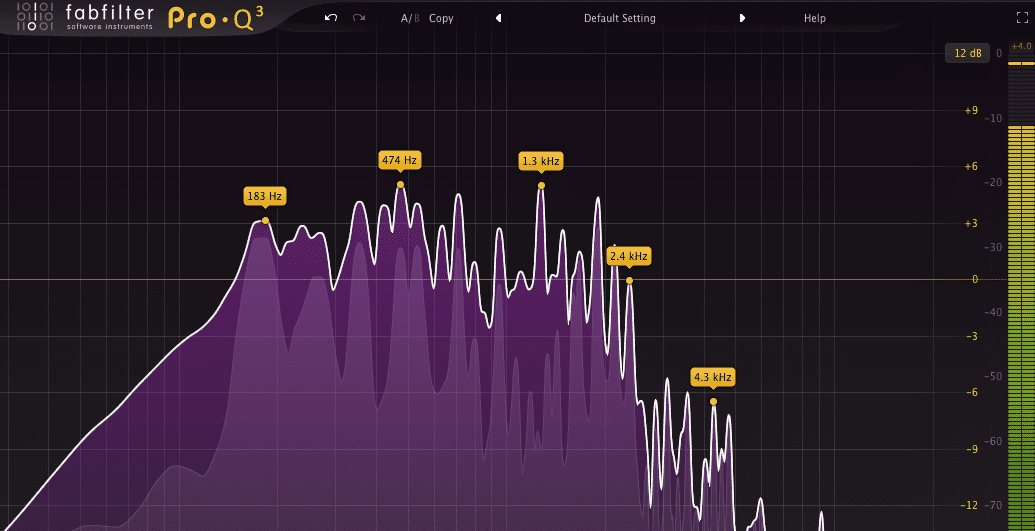Select the spectrum peak dot at 183 Hz
The height and width of the screenshot is (531, 1035).
tap(265, 221)
